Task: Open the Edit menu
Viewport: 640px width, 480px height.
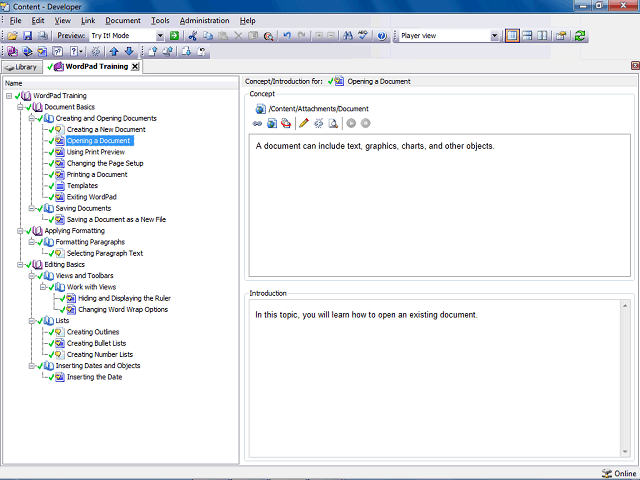Action: (38, 20)
